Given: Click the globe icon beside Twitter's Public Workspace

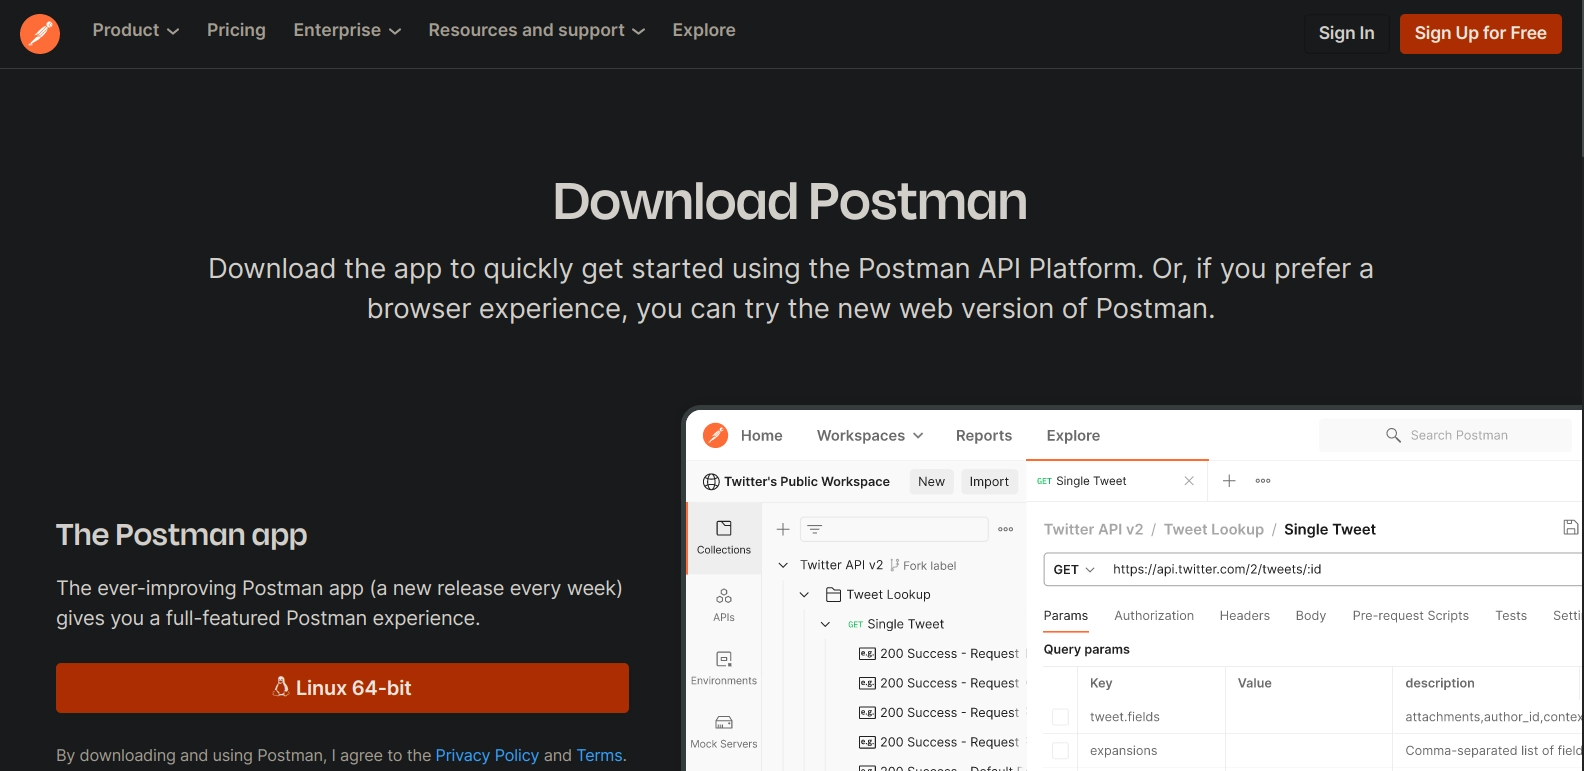Looking at the screenshot, I should (x=711, y=481).
